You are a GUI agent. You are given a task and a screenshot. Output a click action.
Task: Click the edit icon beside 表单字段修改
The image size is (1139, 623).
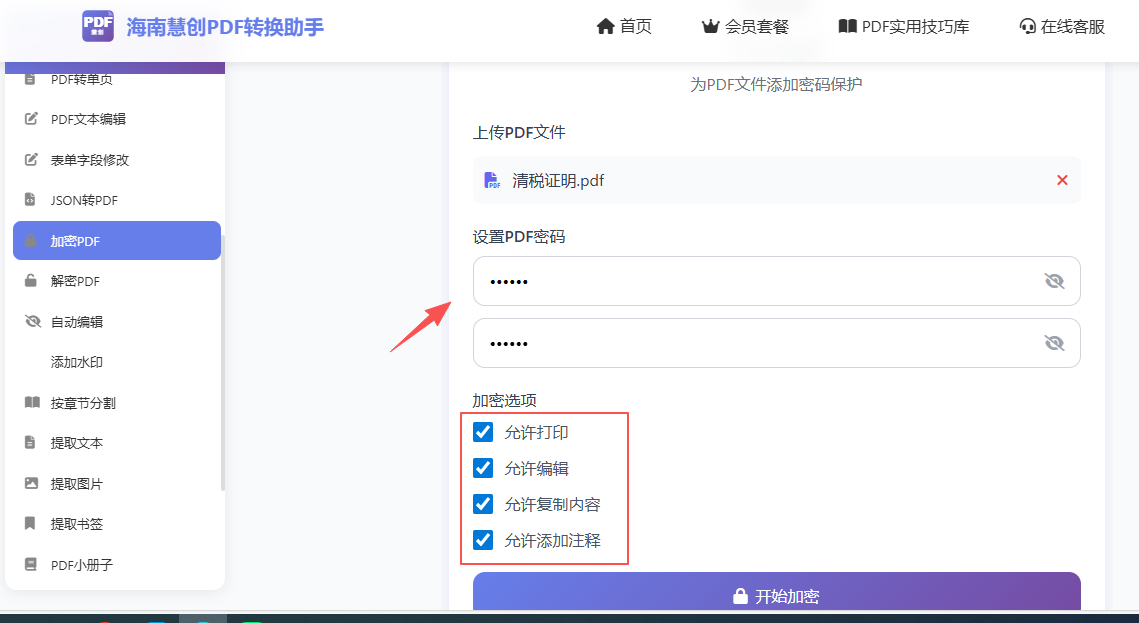pyautogui.click(x=31, y=159)
